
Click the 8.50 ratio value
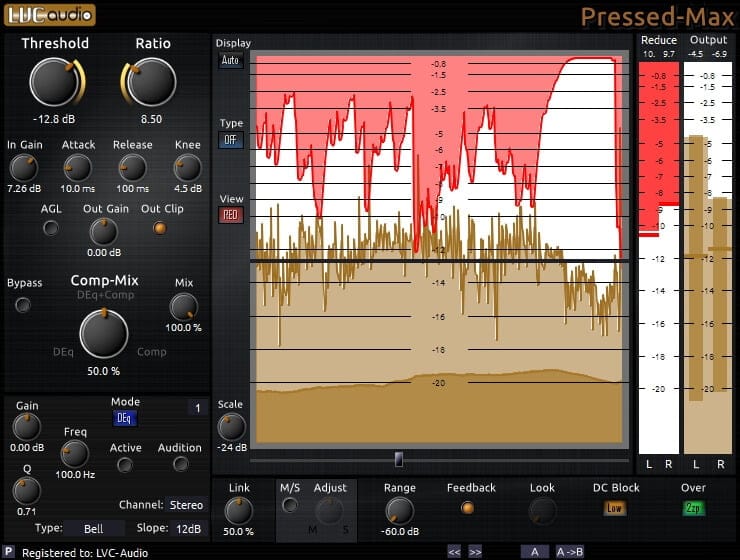[151, 119]
